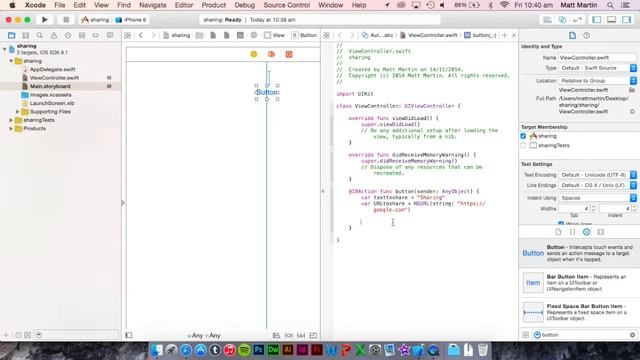The image size is (640, 360).
Task: Click the First Responder icon in scene dock
Action: point(271,54)
